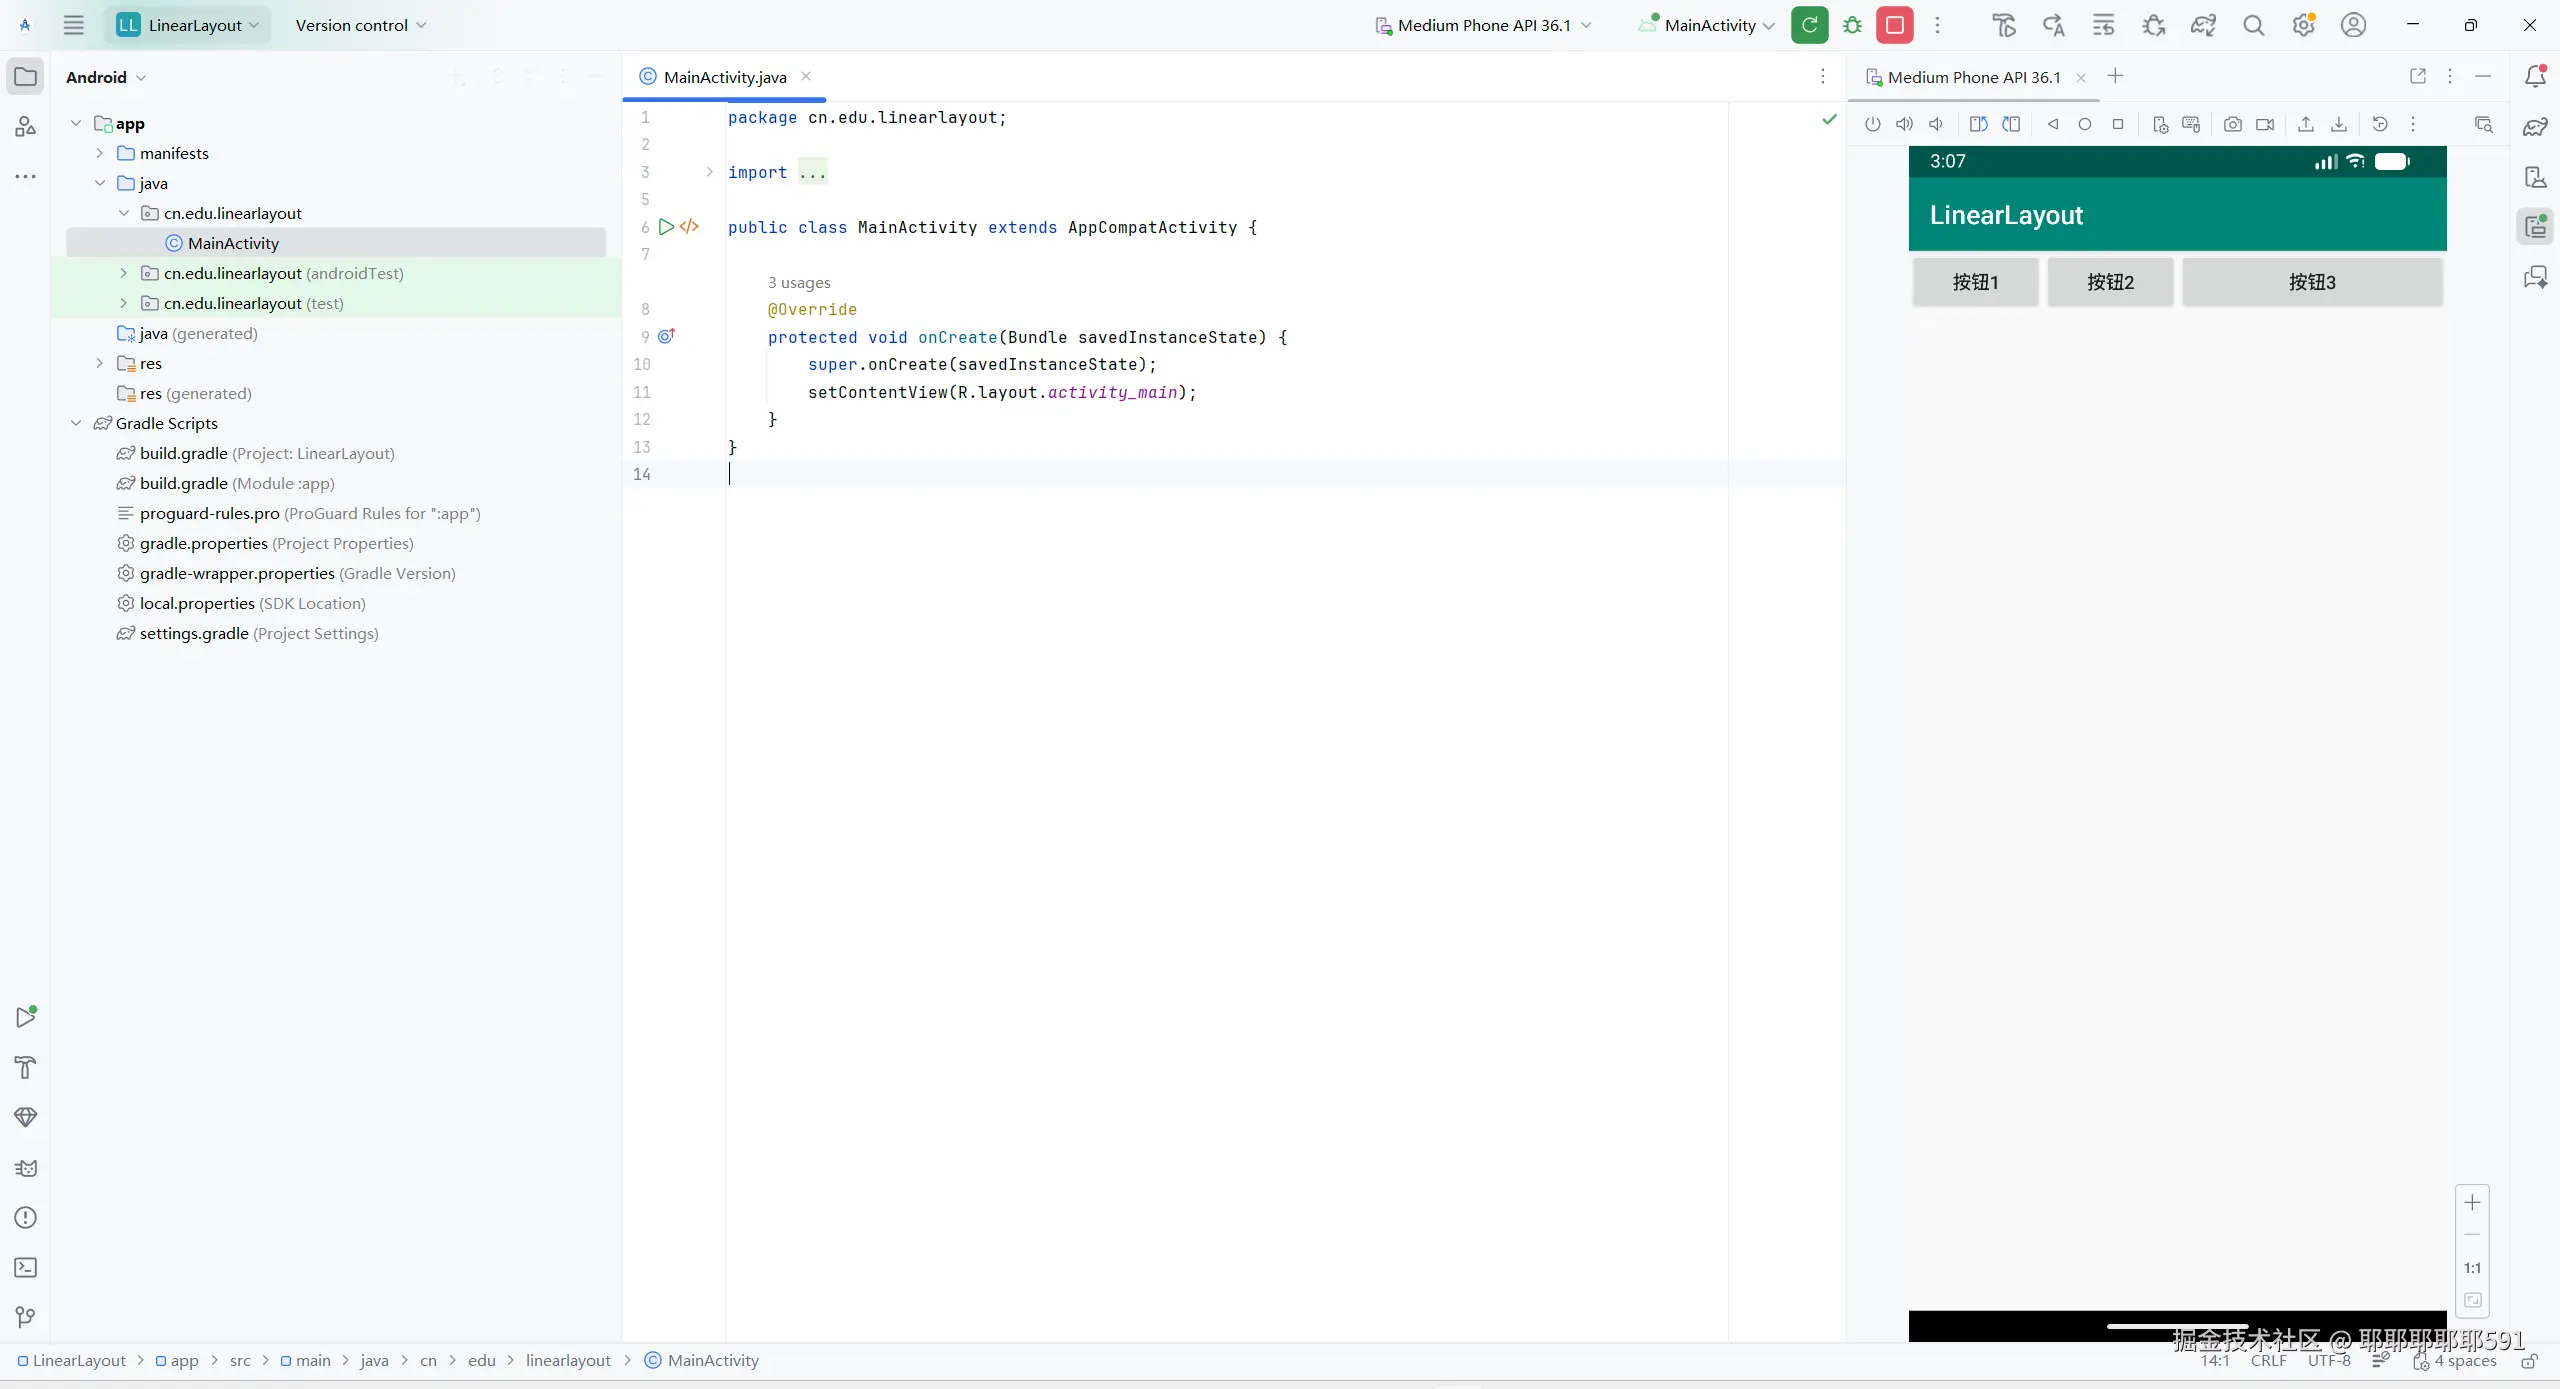
Task: Open the Terminal tool window icon
Action: [26, 1268]
